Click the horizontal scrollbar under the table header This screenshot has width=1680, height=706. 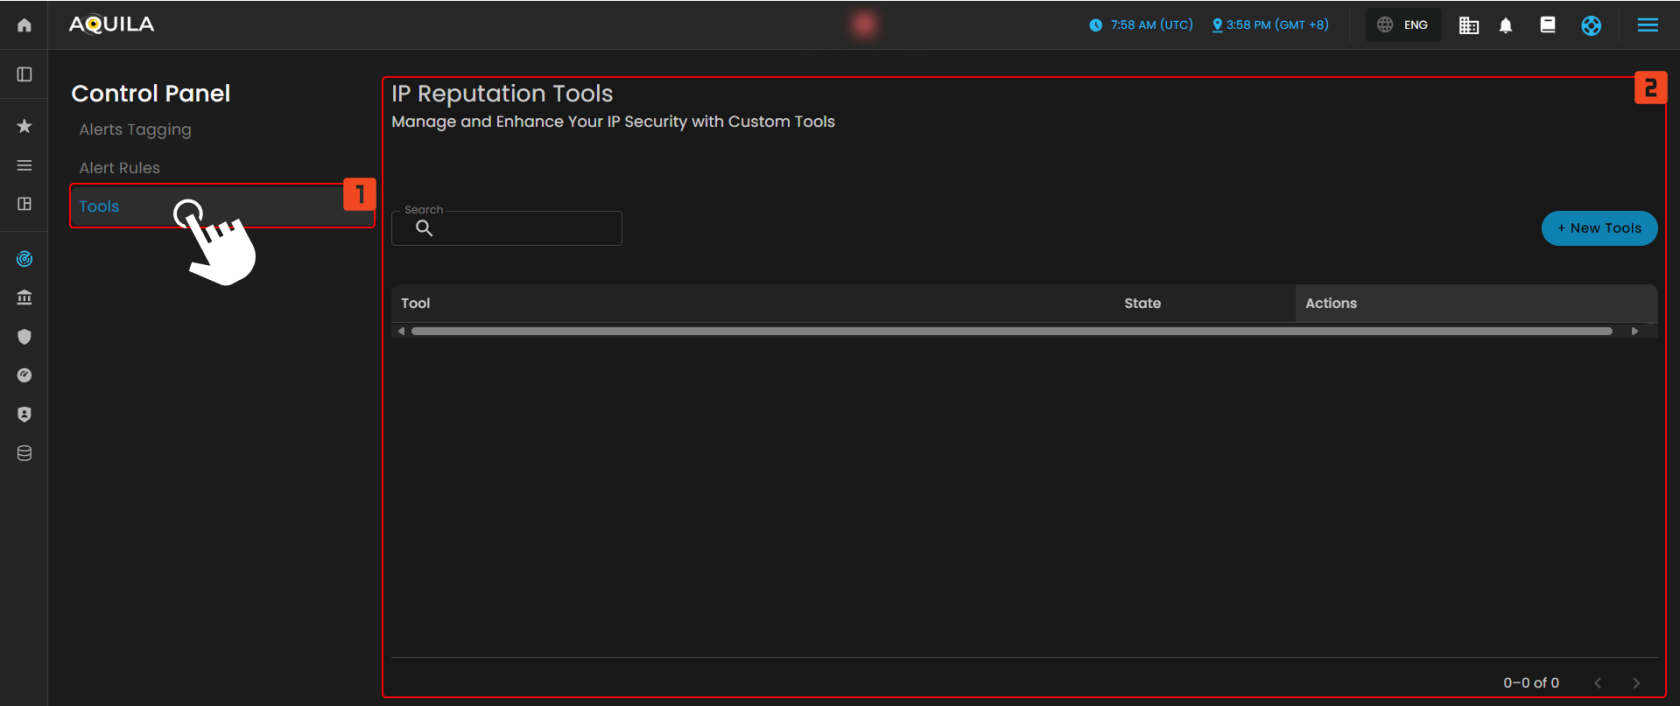tap(1010, 331)
